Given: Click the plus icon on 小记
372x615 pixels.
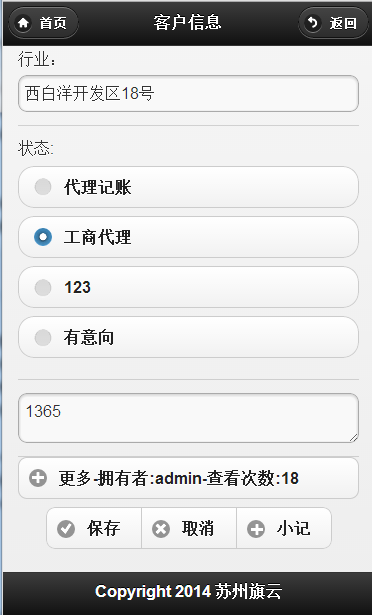Looking at the screenshot, I should [256, 528].
